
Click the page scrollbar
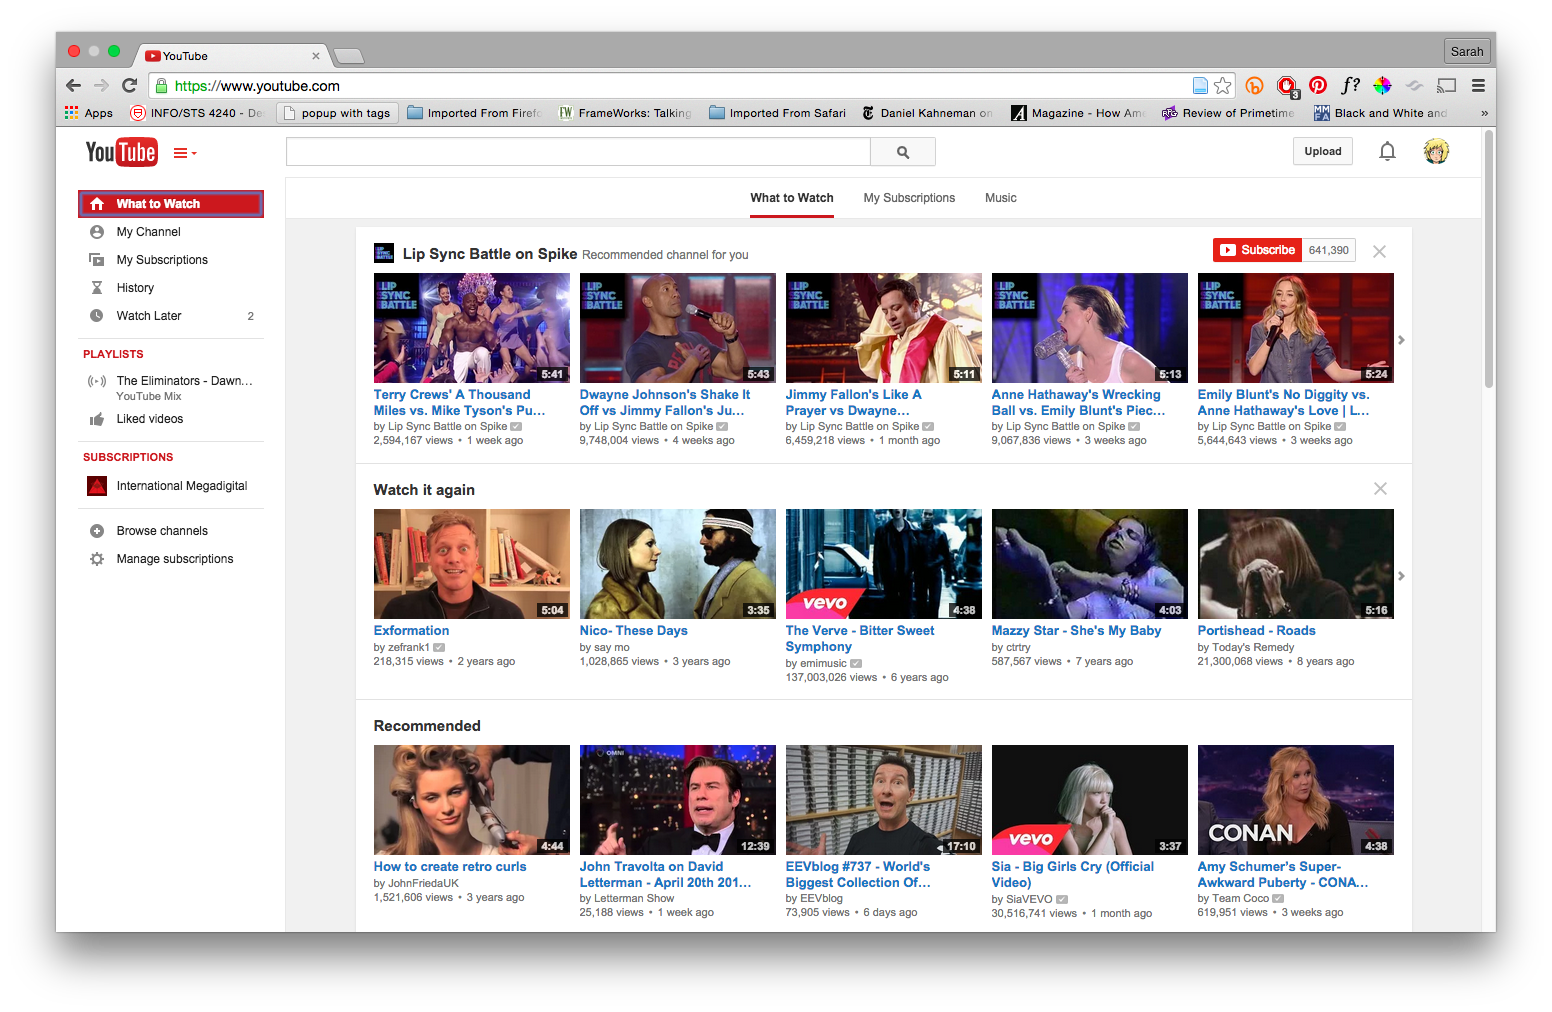point(1489,260)
